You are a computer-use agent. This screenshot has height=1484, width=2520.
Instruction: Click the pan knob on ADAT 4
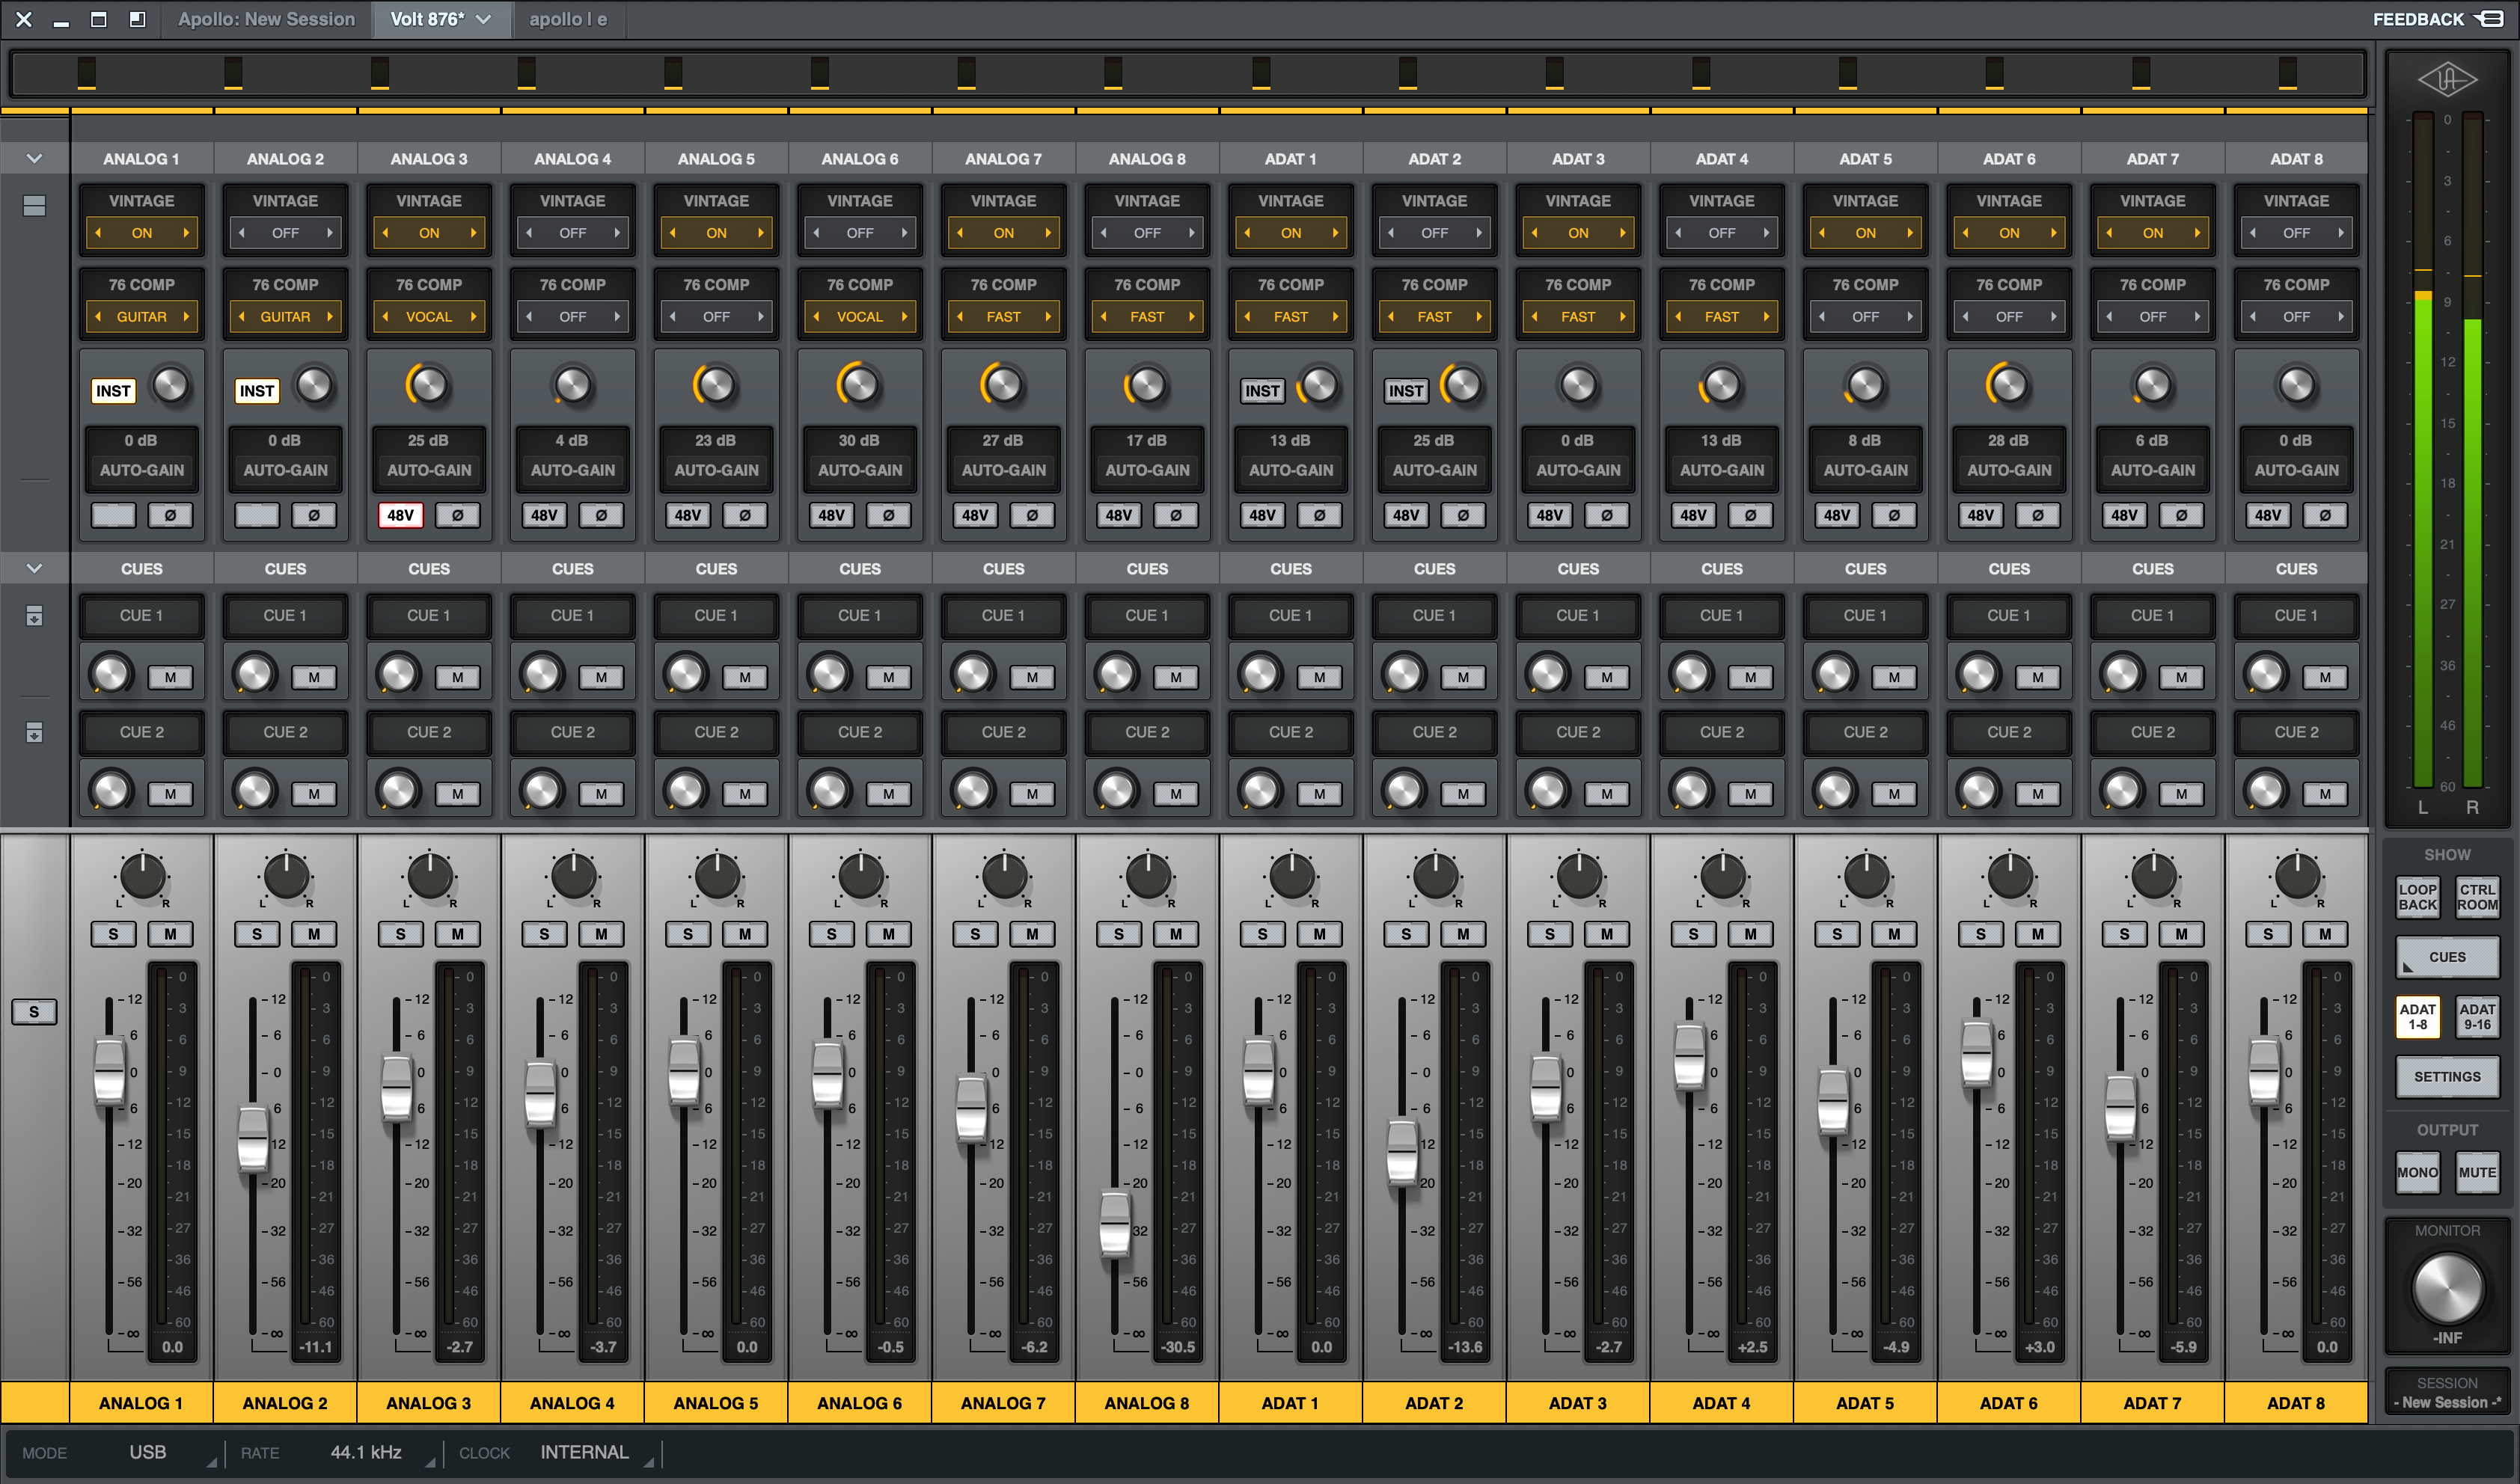pos(1722,877)
